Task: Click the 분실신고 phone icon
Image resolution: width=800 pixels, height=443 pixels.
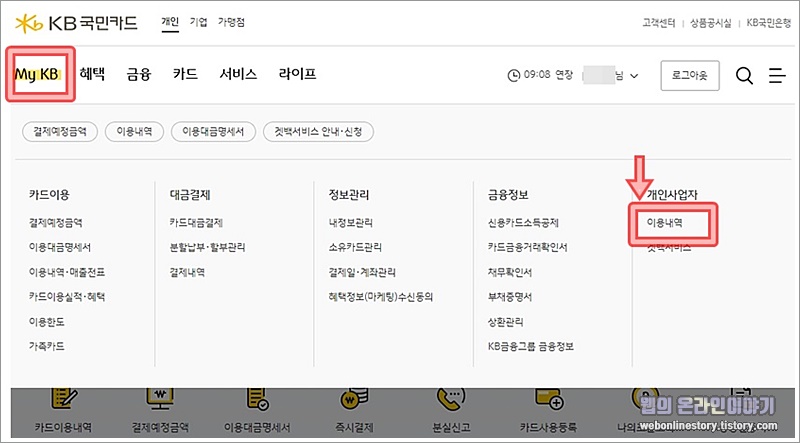Action: coord(451,401)
